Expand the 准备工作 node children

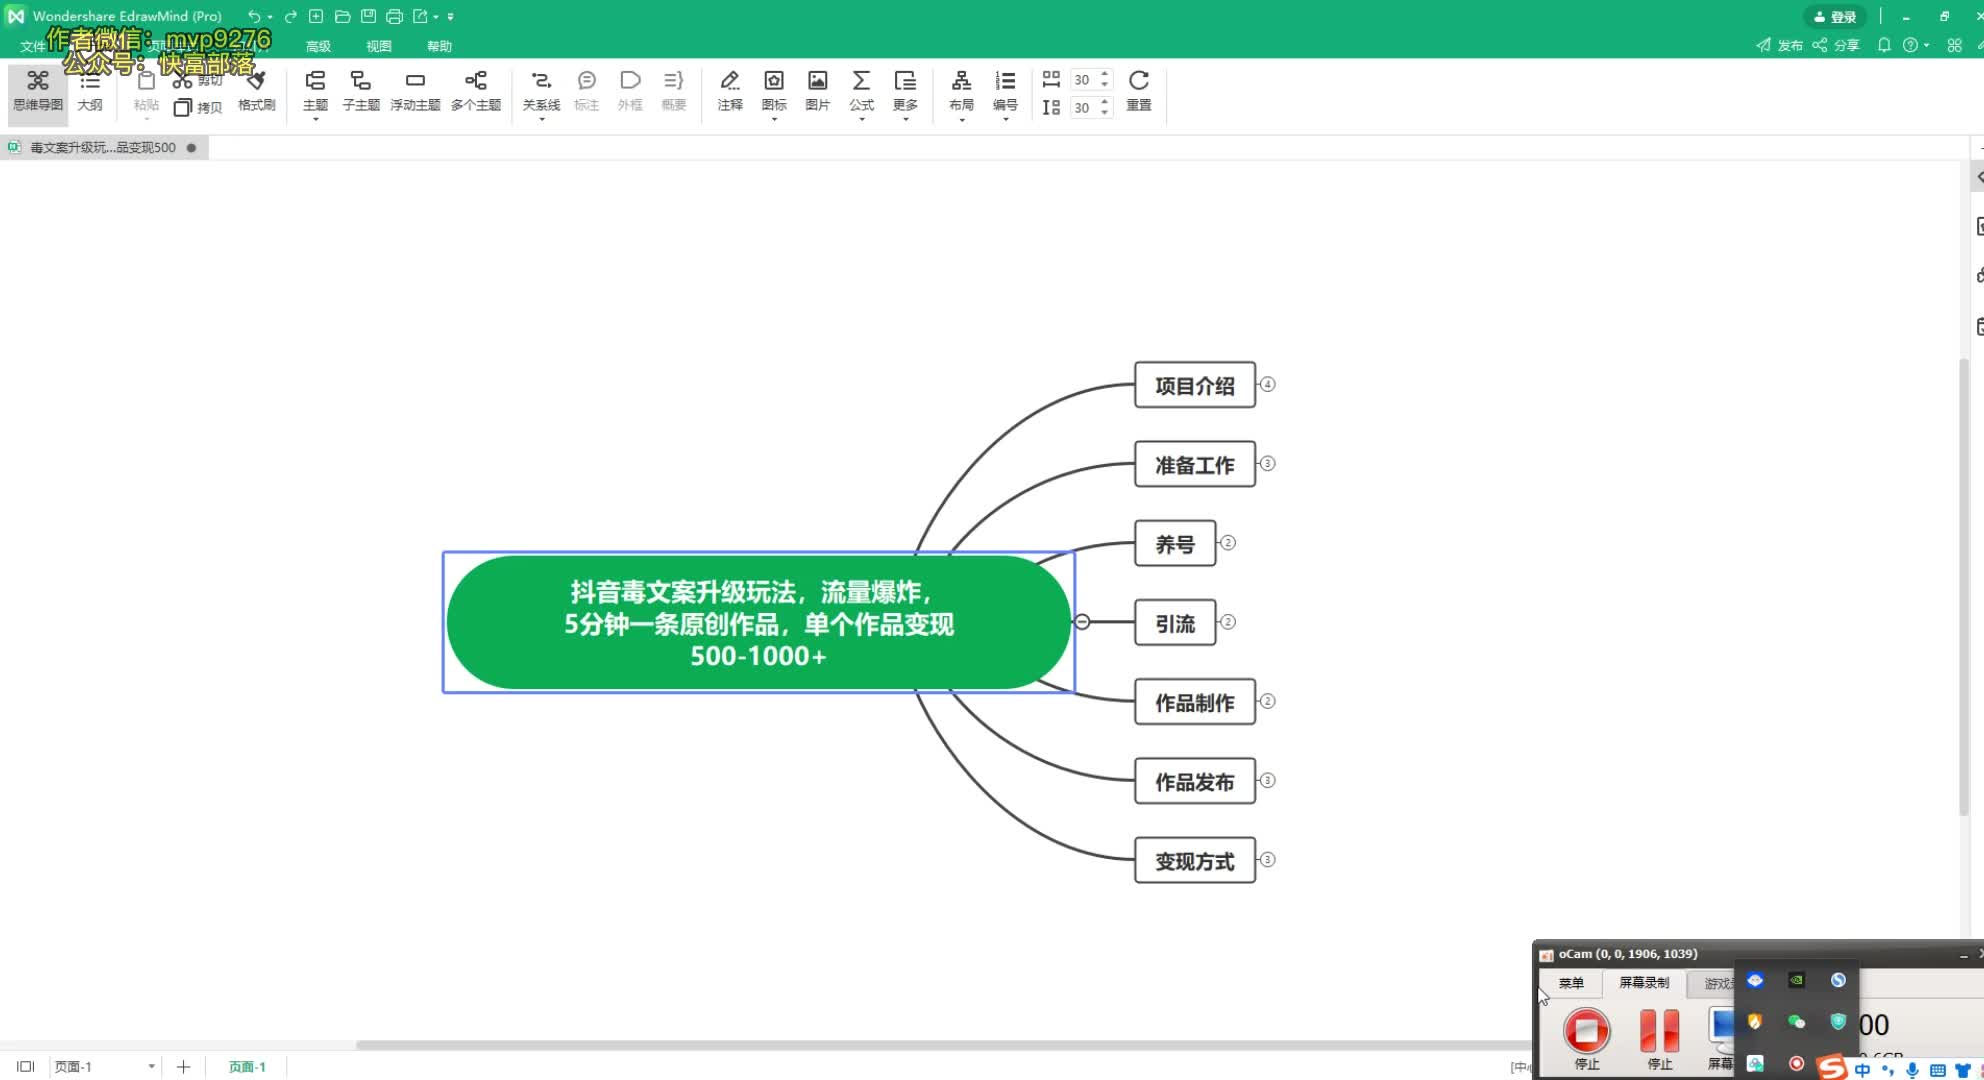pos(1267,464)
